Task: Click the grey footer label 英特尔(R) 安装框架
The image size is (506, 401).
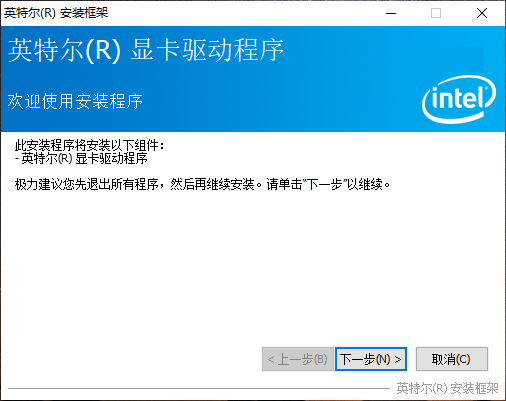Action: click(447, 388)
